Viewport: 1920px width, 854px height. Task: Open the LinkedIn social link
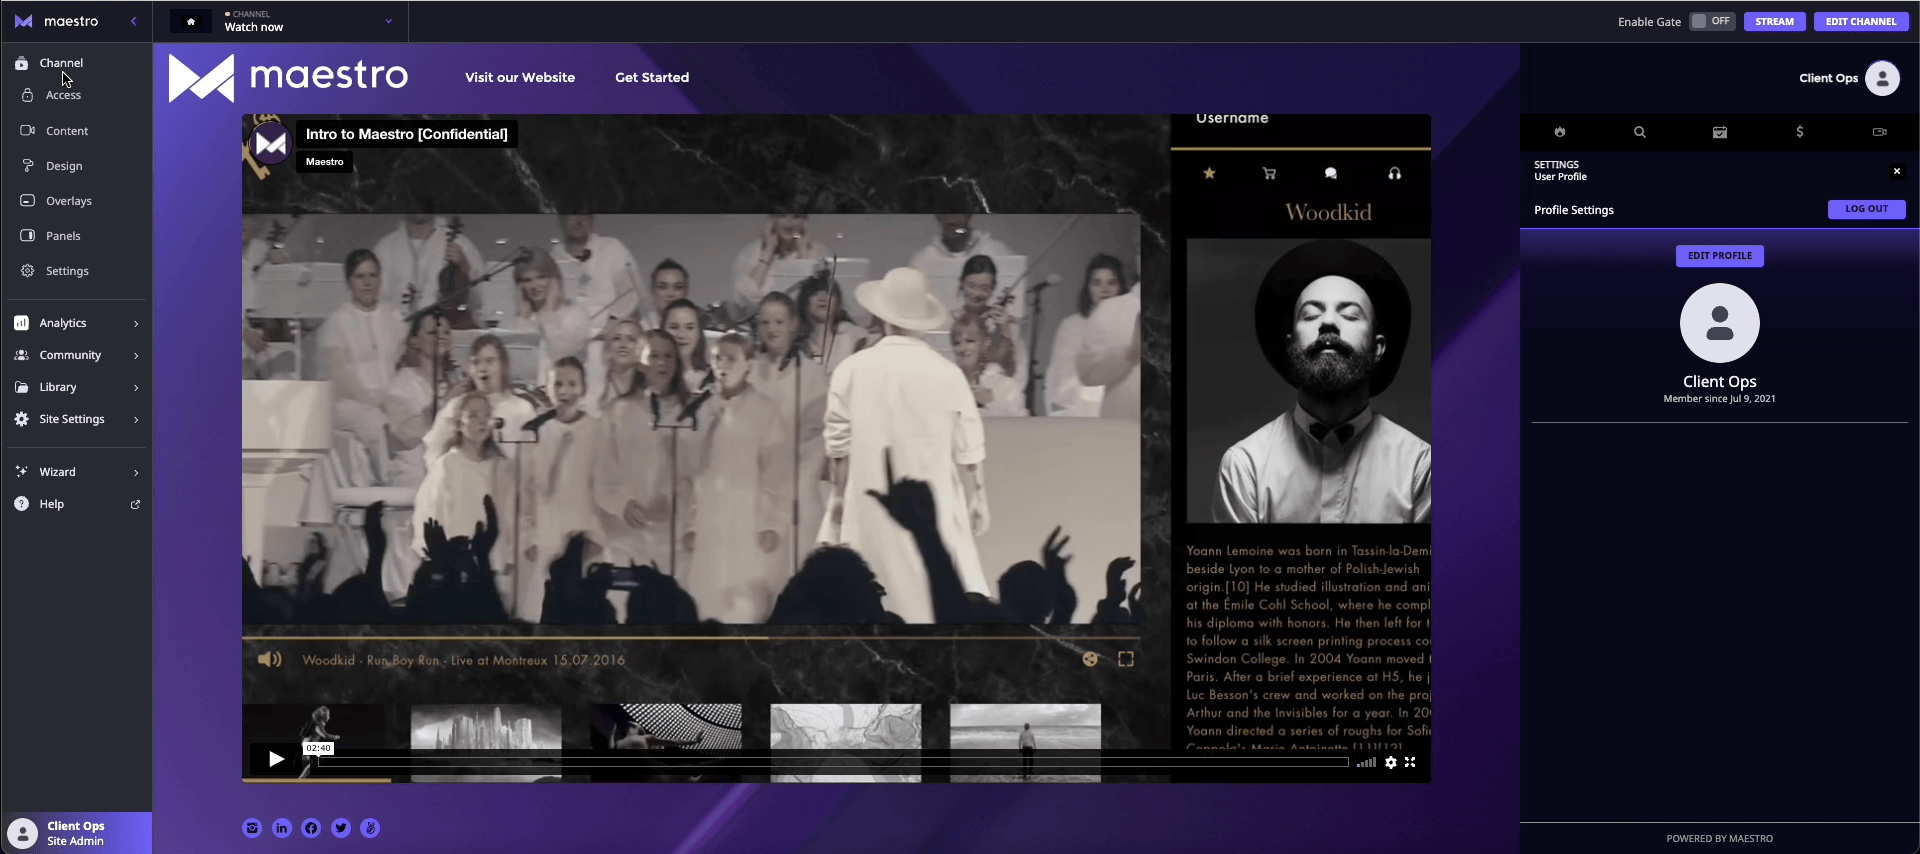(282, 828)
